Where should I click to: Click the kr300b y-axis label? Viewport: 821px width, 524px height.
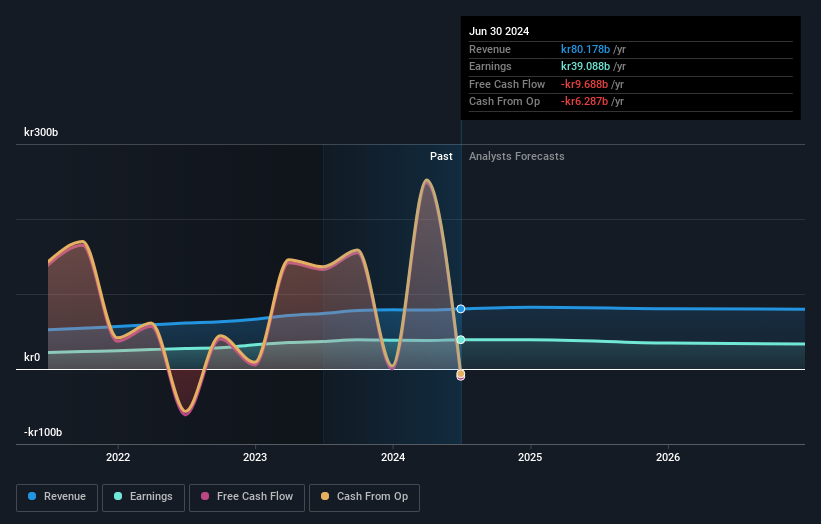coord(41,132)
